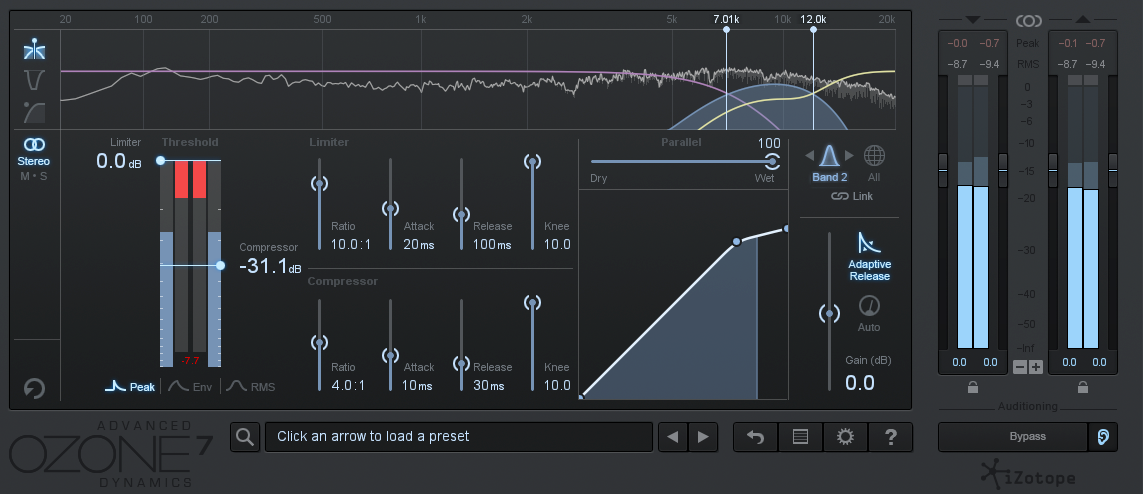Click the Compressor Knee slider knob
This screenshot has height=494, width=1143.
click(x=533, y=302)
